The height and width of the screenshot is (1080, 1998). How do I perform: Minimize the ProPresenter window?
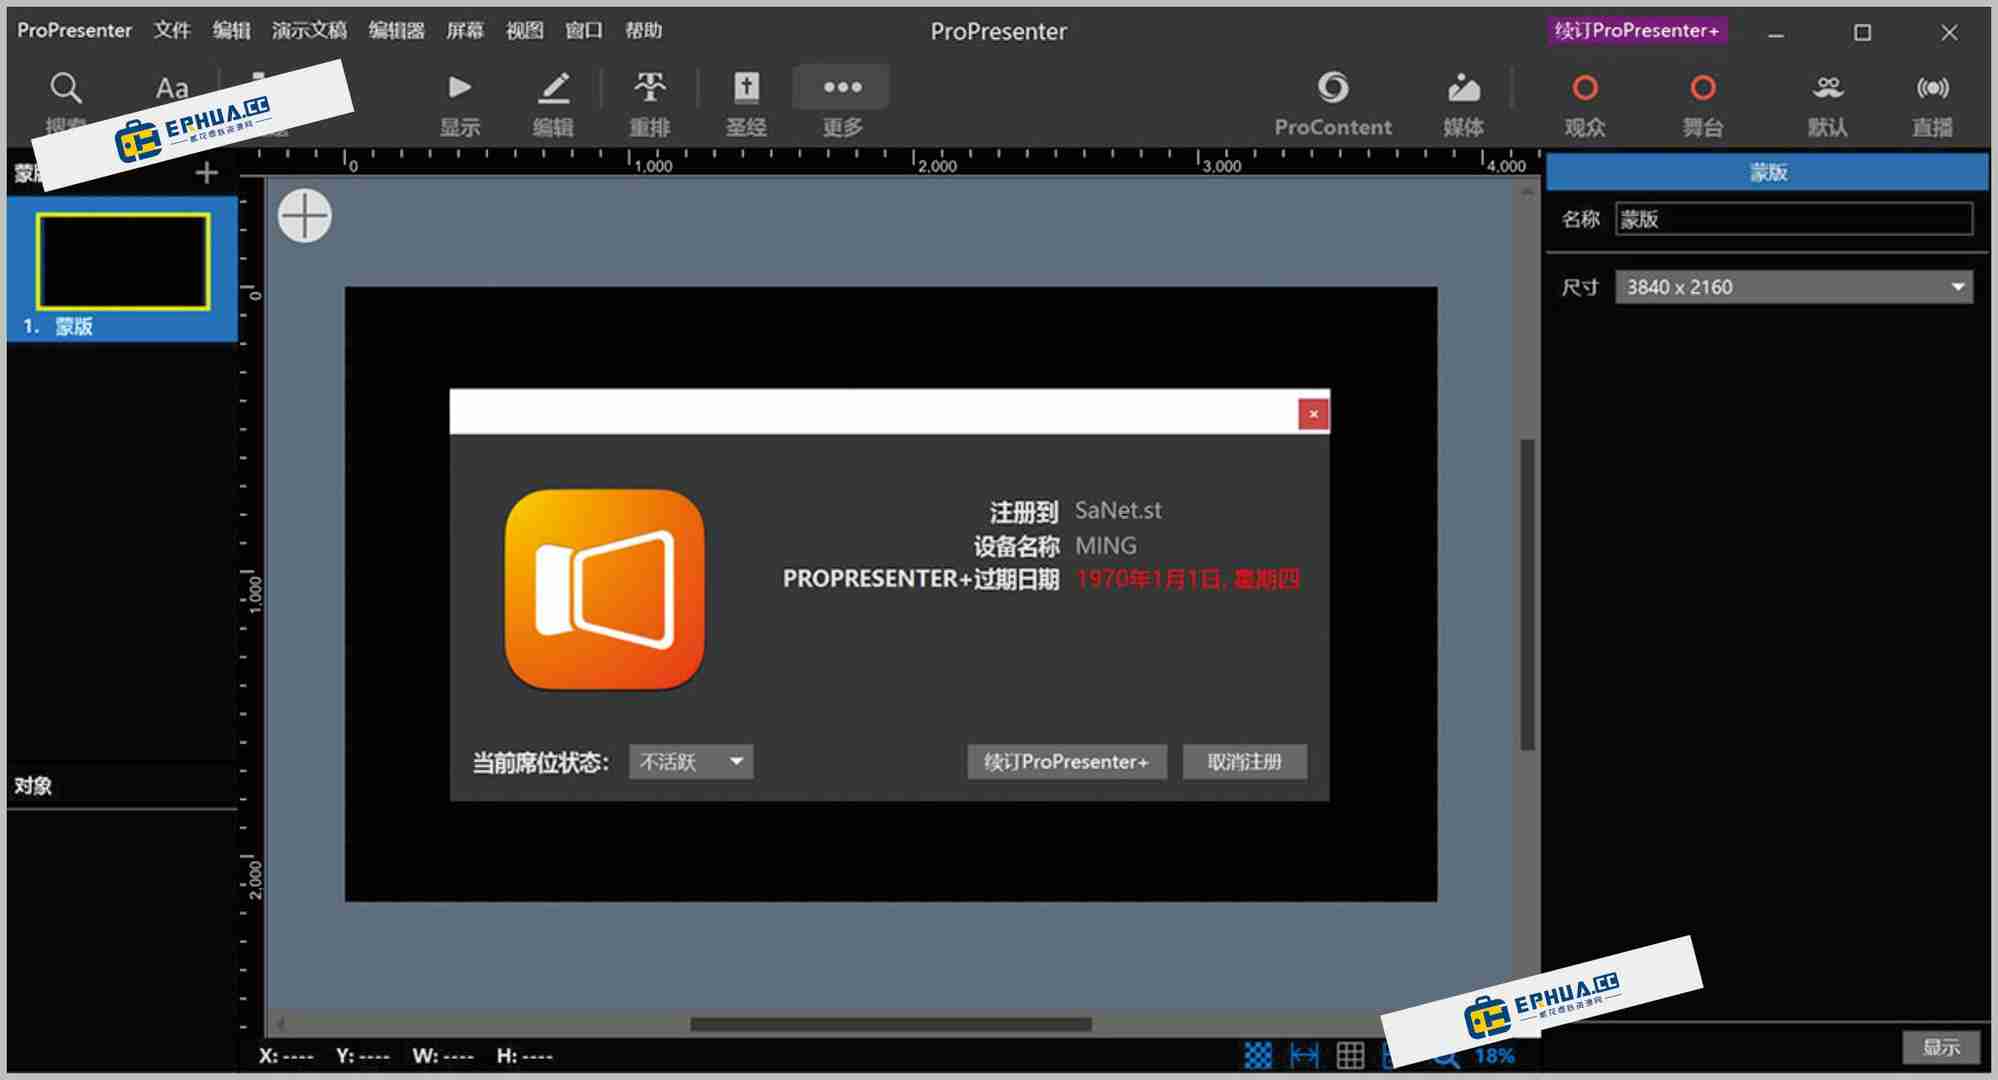tap(1776, 33)
